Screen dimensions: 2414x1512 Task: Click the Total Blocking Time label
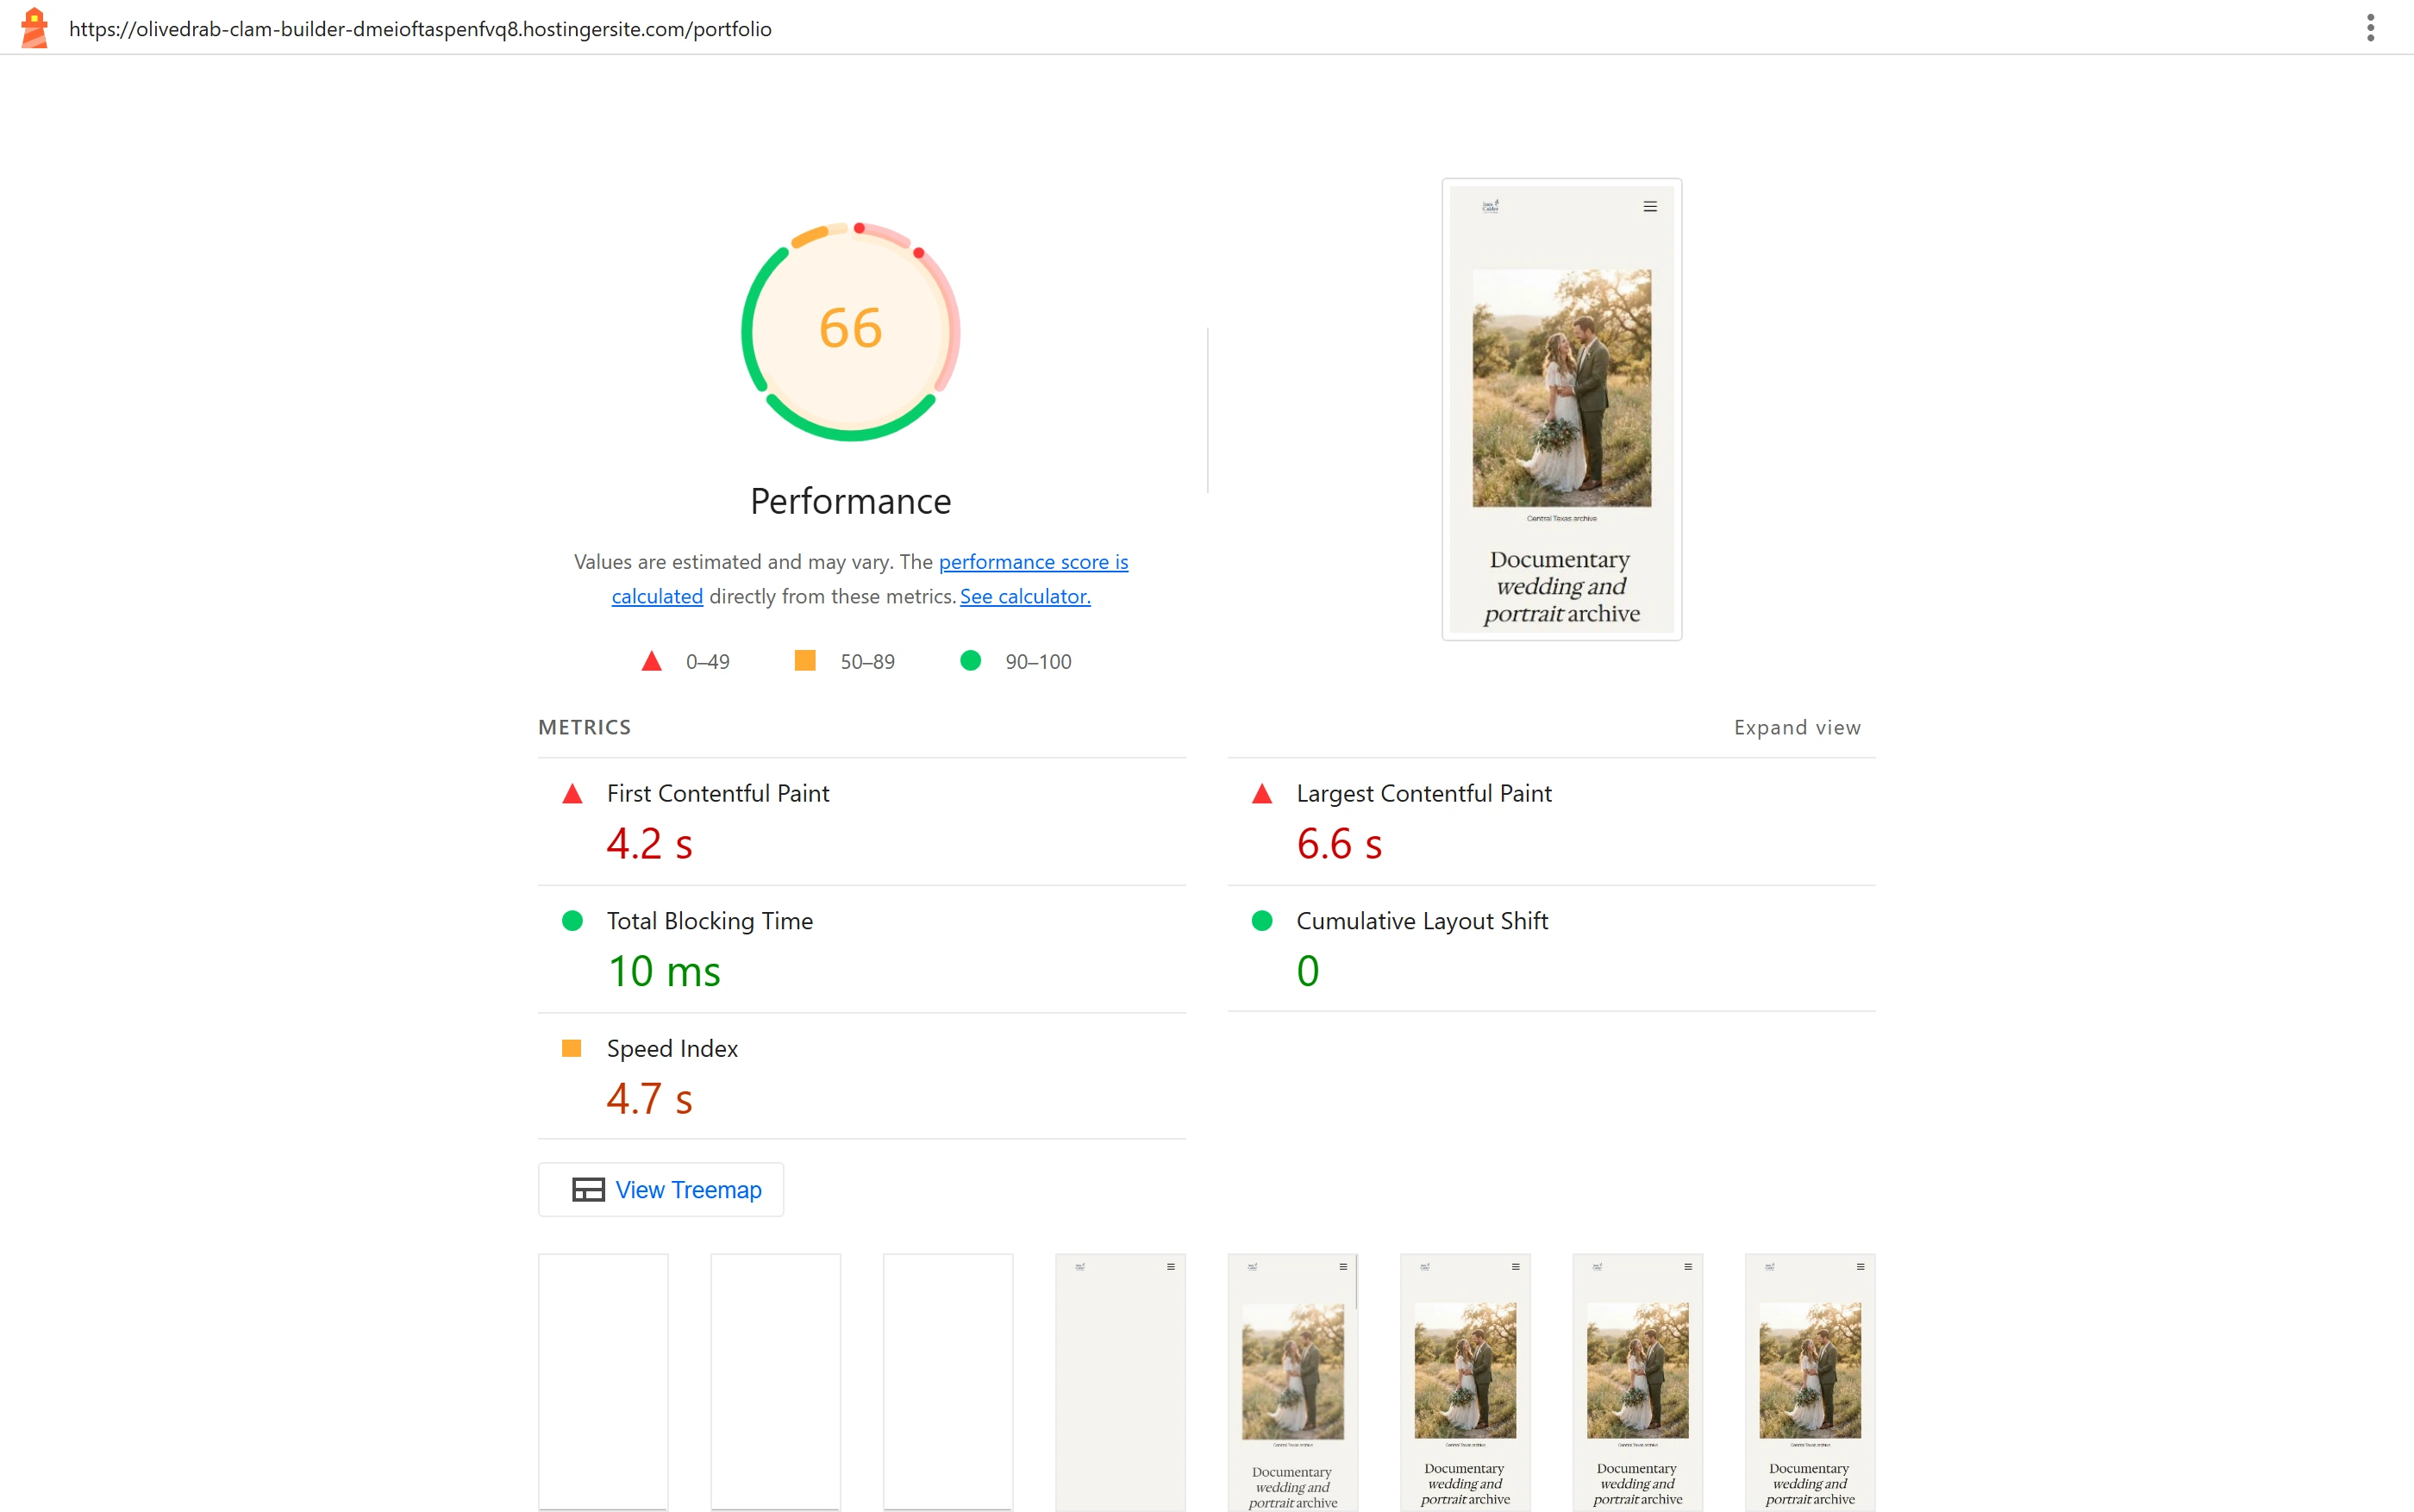click(710, 921)
